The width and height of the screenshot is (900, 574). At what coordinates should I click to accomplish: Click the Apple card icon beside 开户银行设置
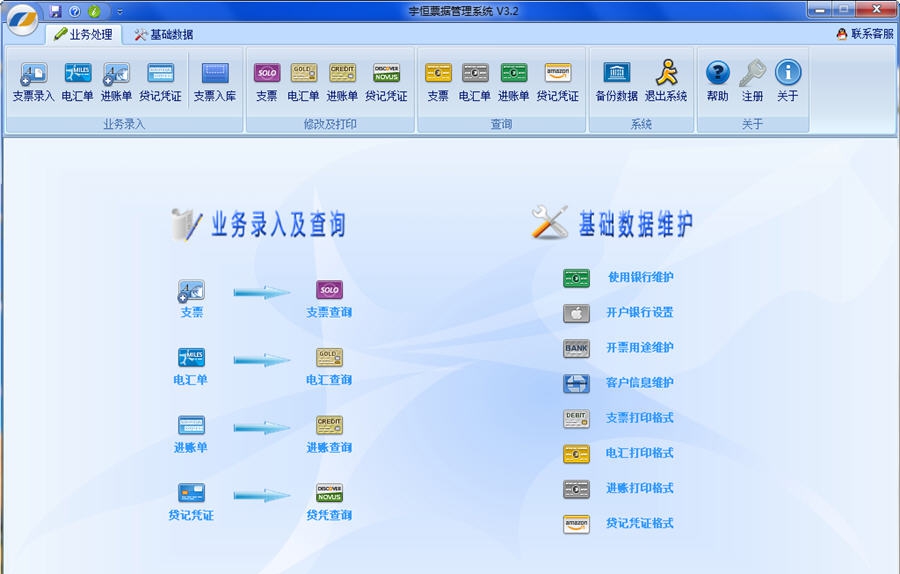pos(576,313)
